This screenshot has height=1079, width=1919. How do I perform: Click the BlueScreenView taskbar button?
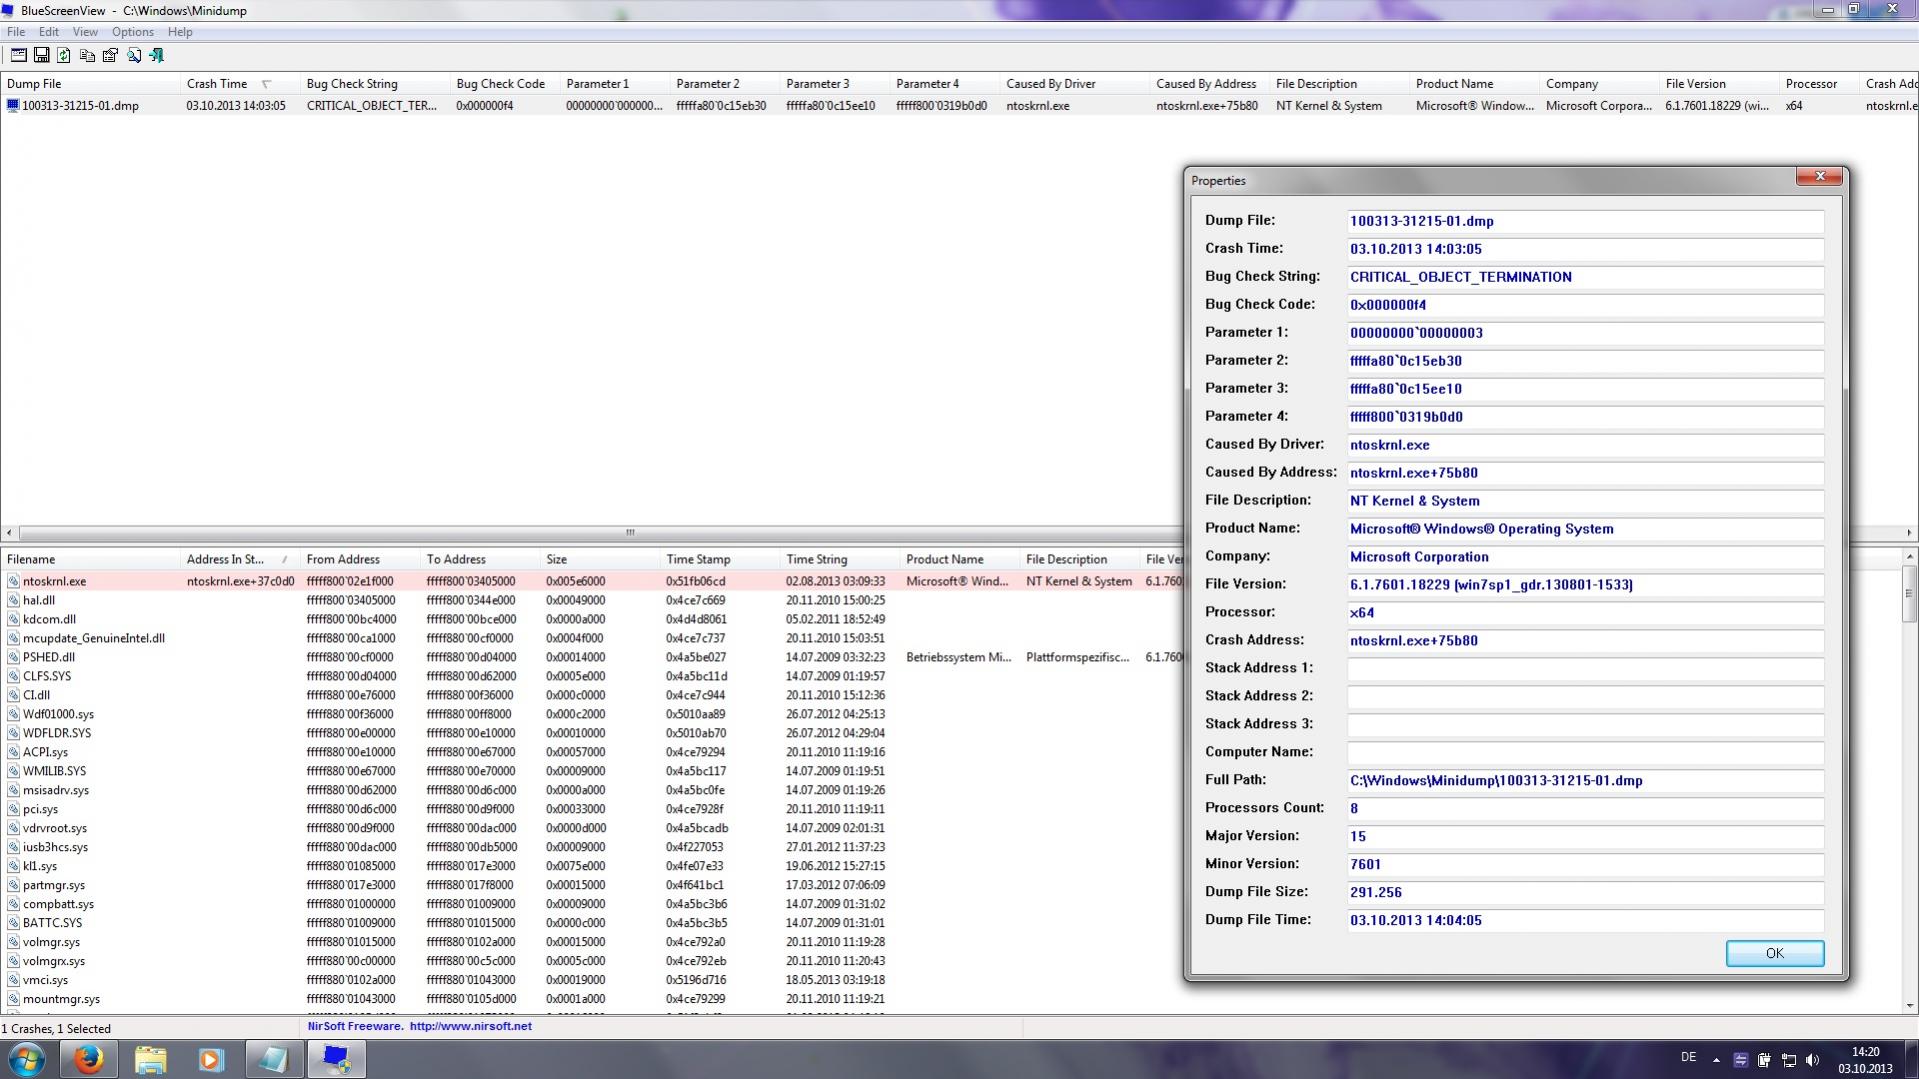[x=336, y=1059]
